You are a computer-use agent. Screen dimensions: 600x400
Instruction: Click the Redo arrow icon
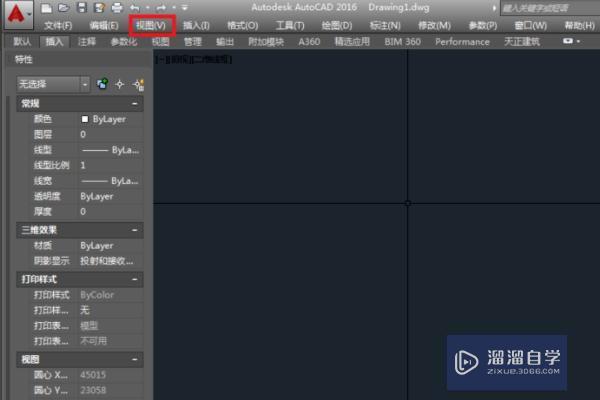pyautogui.click(x=161, y=8)
